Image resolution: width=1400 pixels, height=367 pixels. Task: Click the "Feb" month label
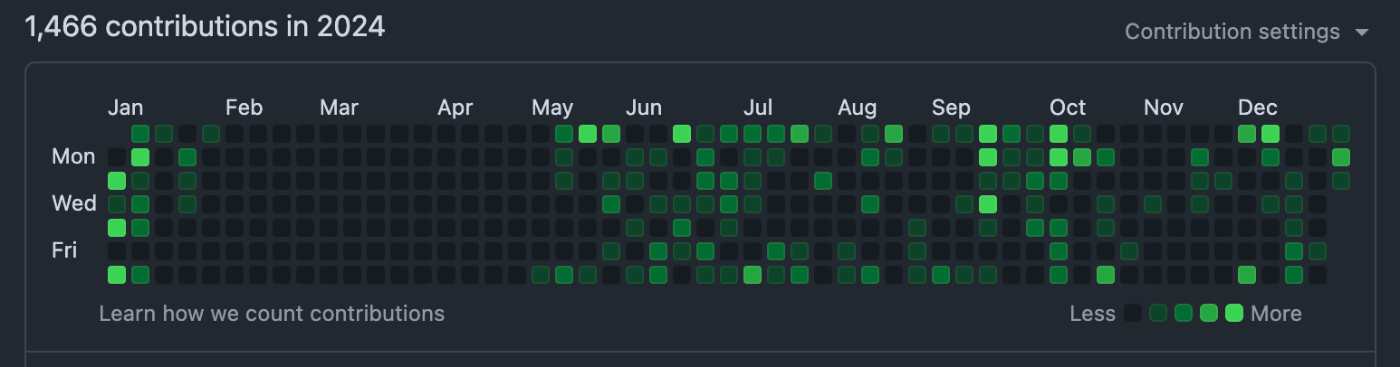(244, 107)
